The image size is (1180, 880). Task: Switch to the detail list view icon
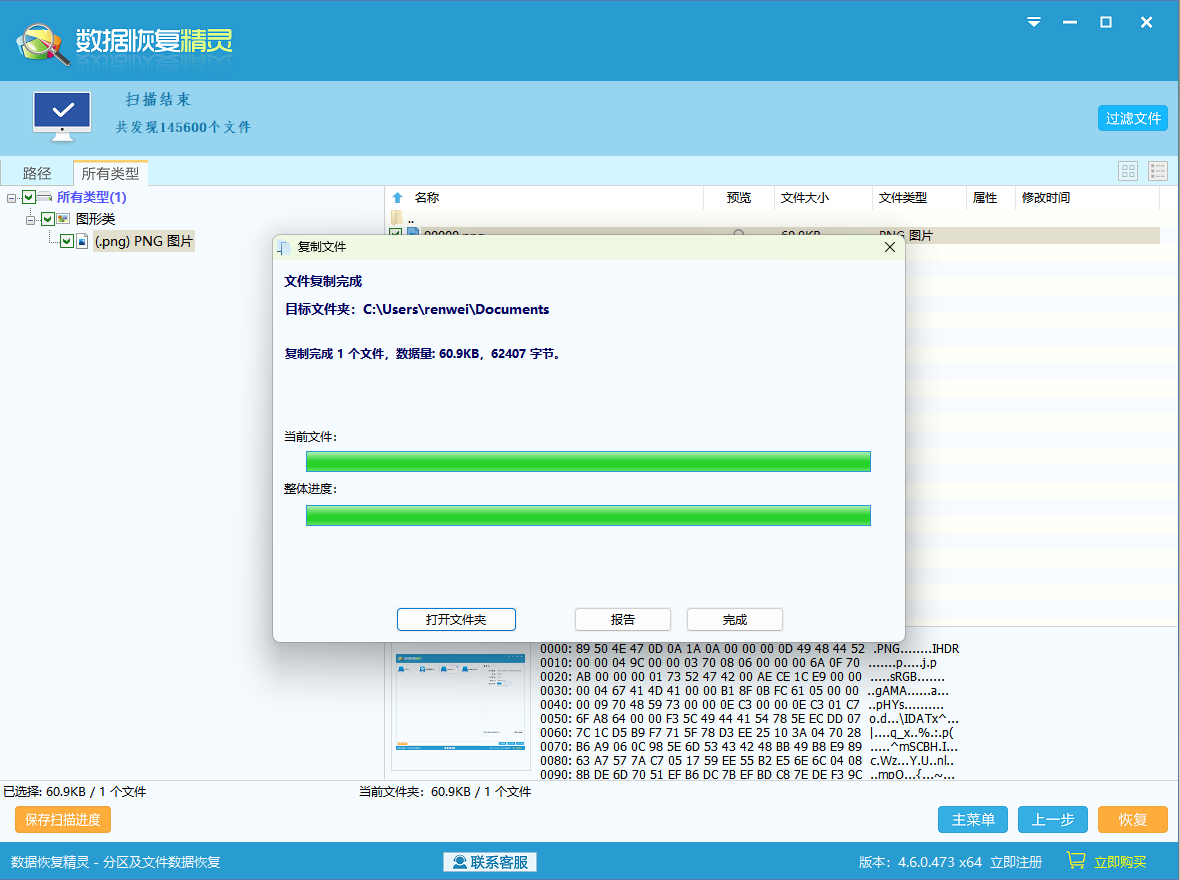coord(1158,171)
